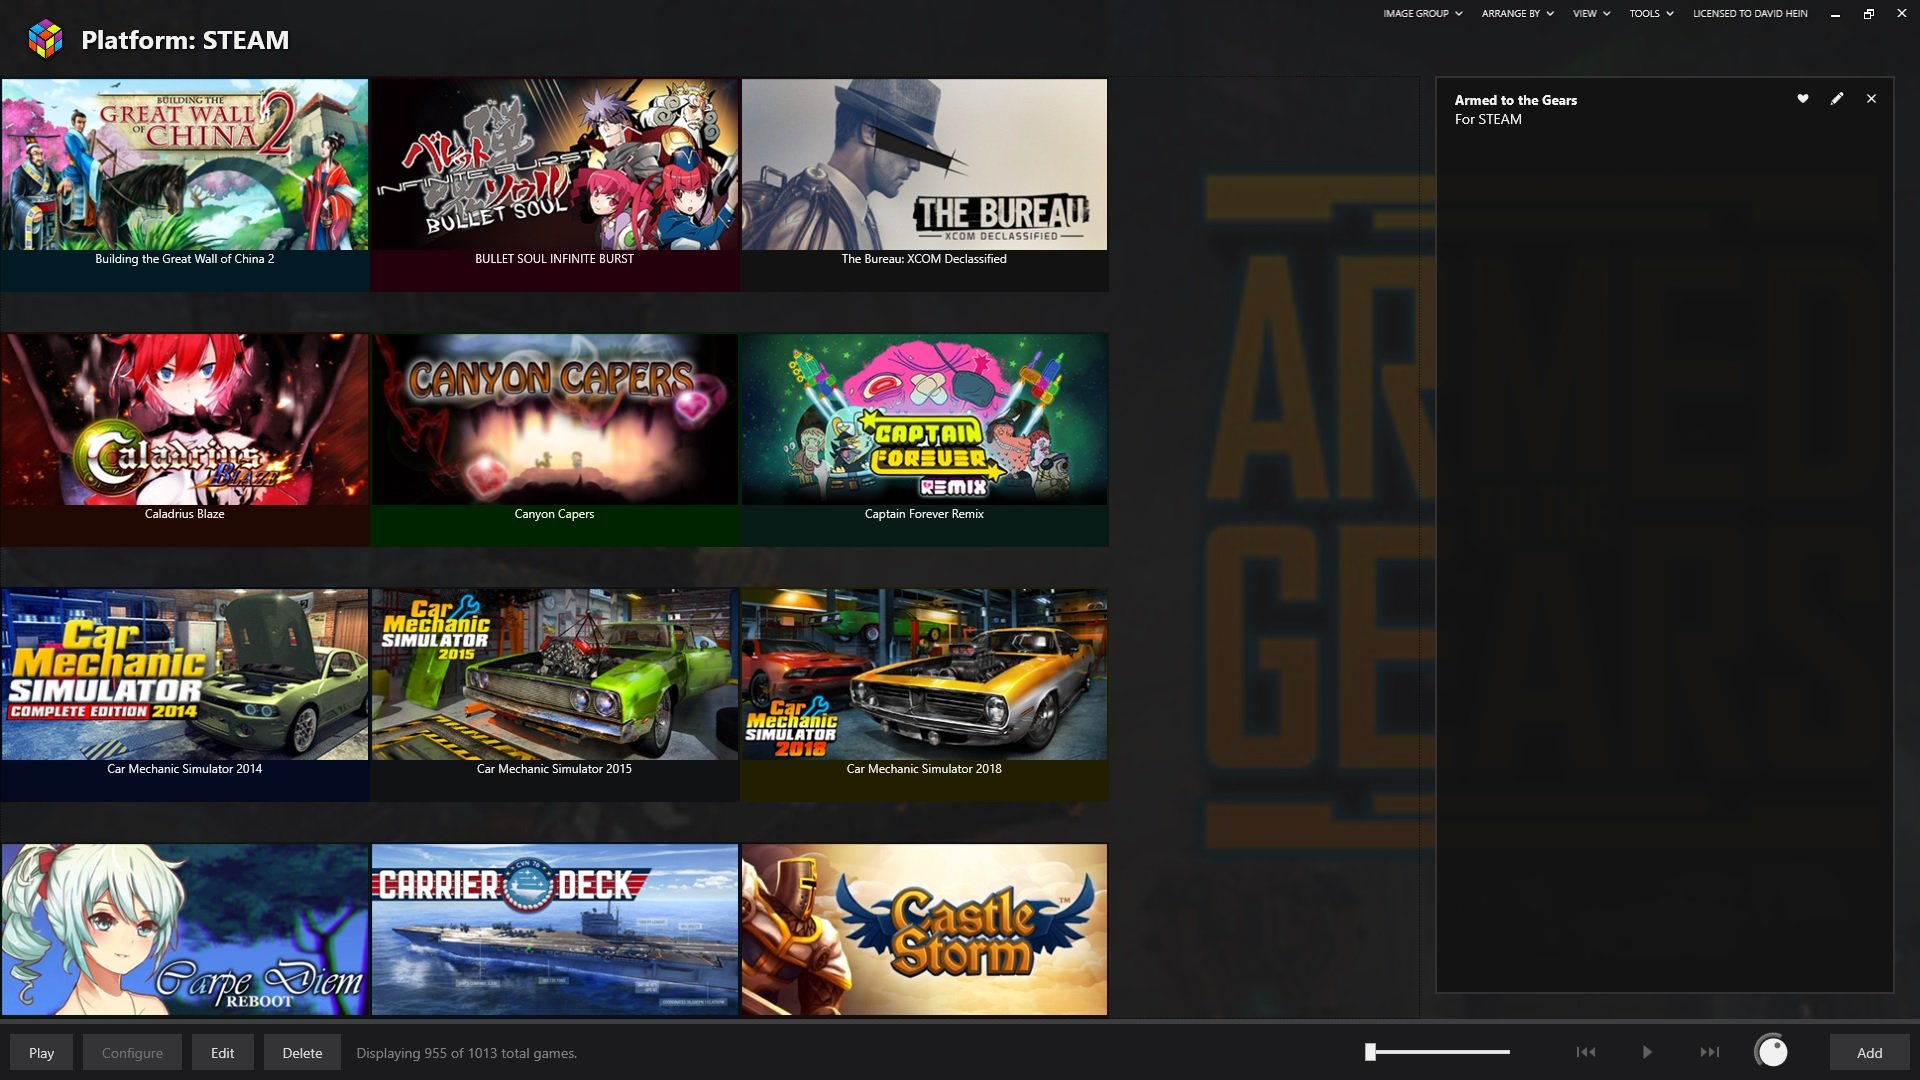
Task: Click the For STEAM platform text
Action: click(x=1488, y=119)
